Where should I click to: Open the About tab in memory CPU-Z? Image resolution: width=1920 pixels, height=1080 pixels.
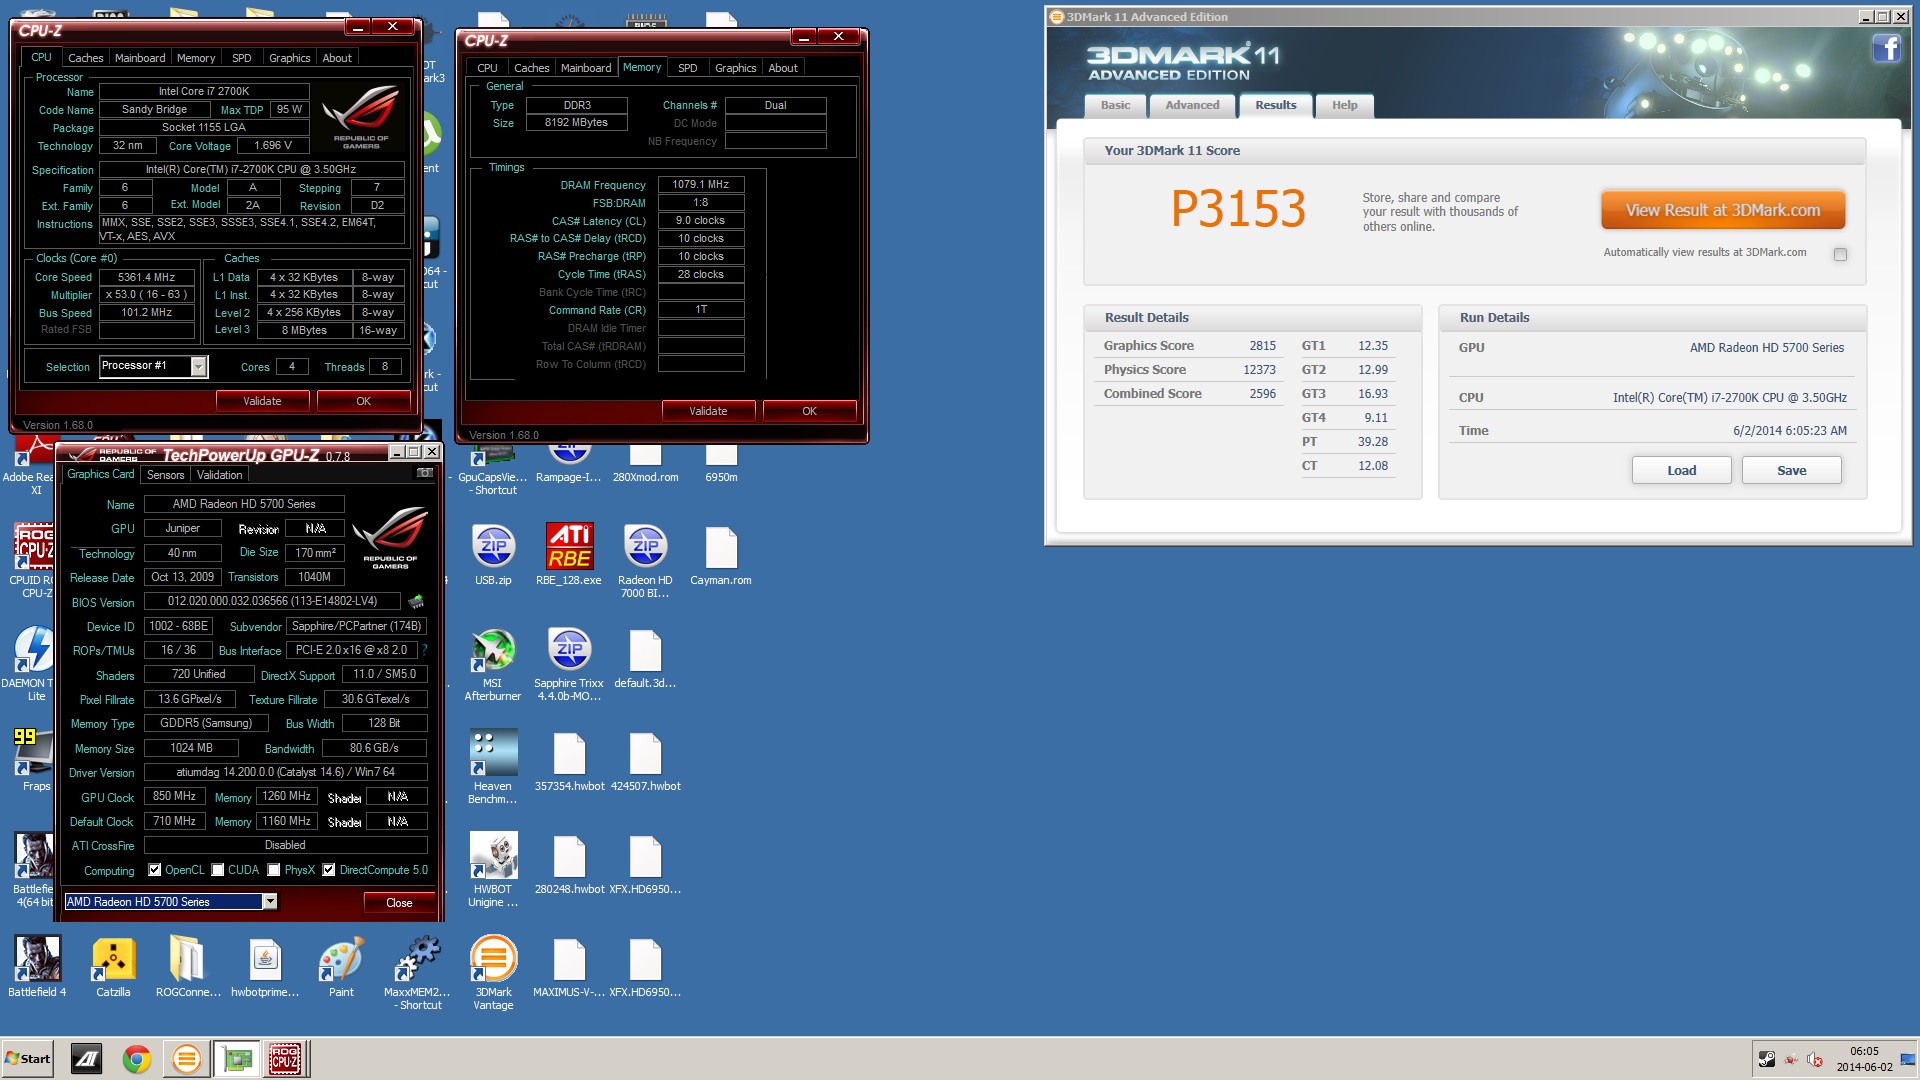click(783, 68)
